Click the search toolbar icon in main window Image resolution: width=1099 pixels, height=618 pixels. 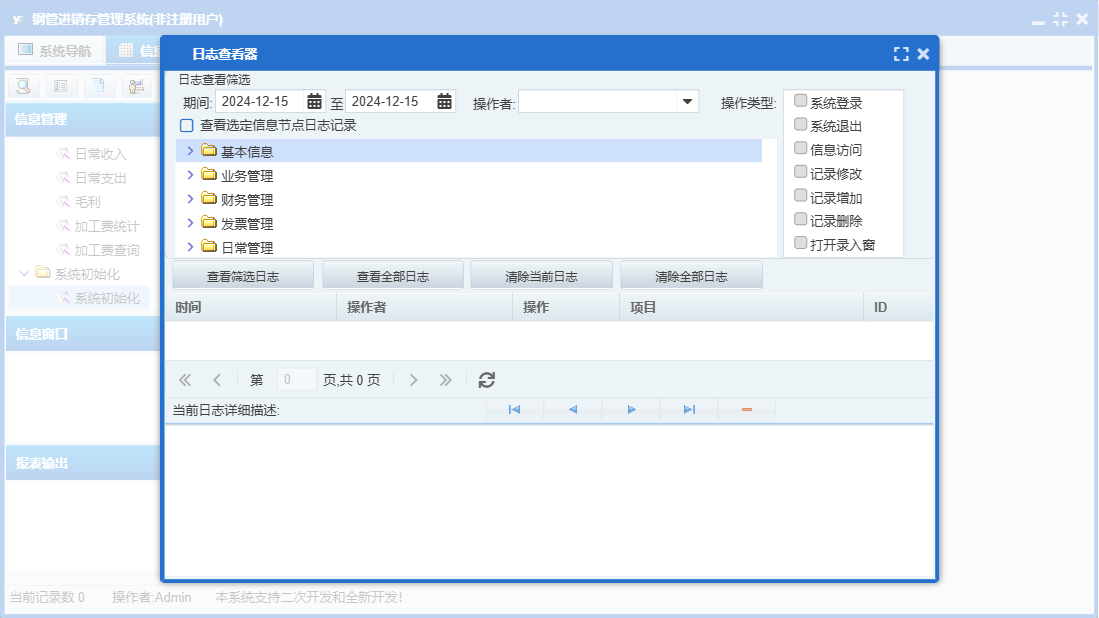23,86
